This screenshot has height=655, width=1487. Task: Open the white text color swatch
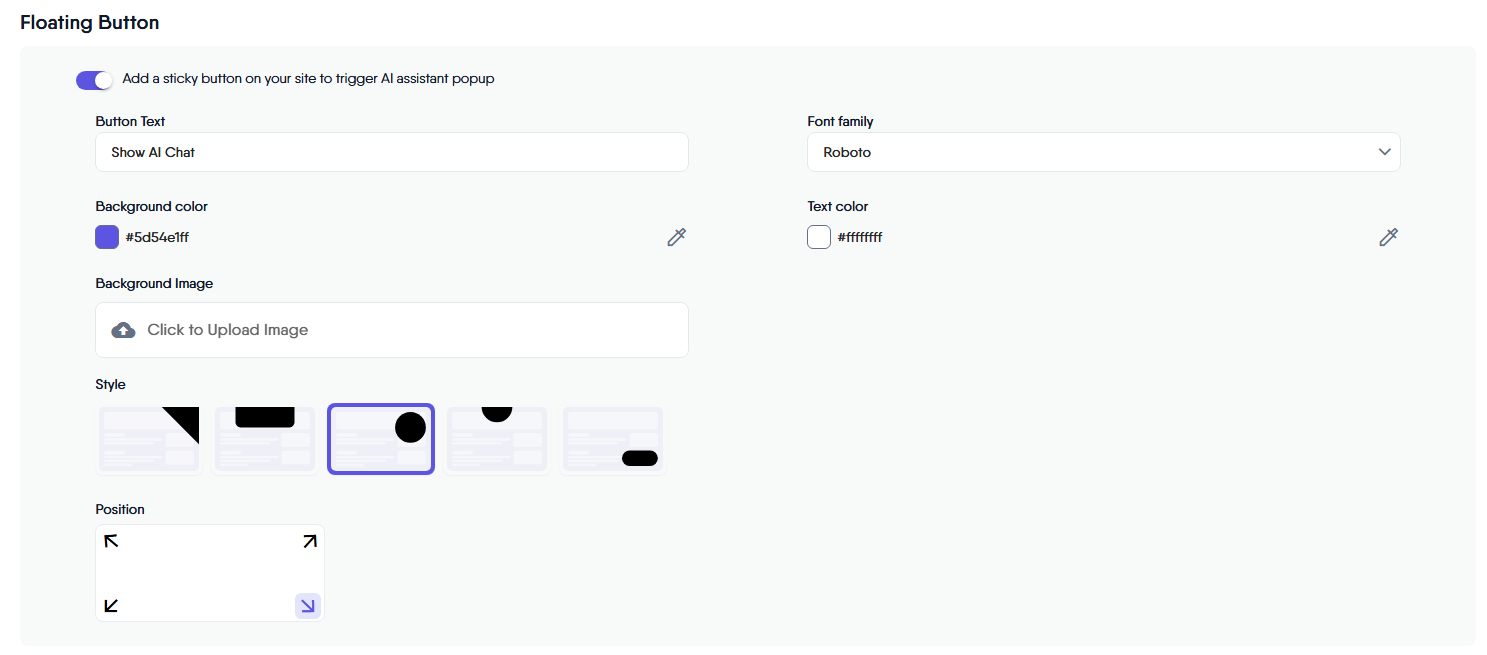[819, 237]
